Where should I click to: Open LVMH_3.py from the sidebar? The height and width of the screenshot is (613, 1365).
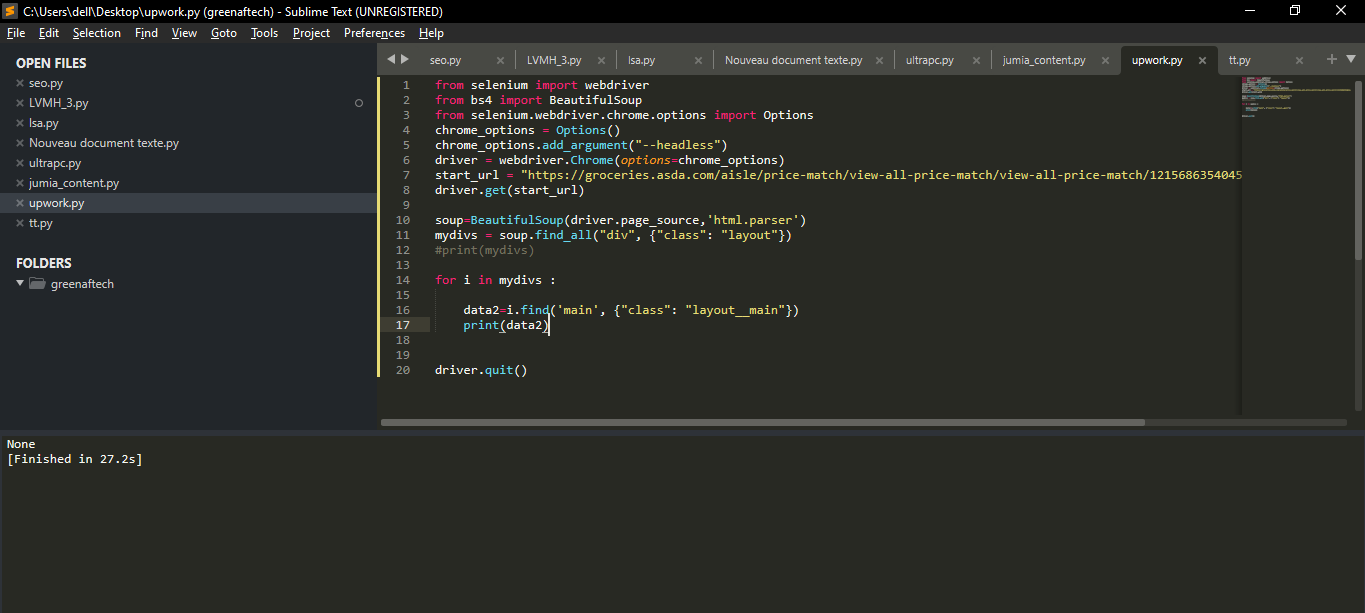pos(59,103)
